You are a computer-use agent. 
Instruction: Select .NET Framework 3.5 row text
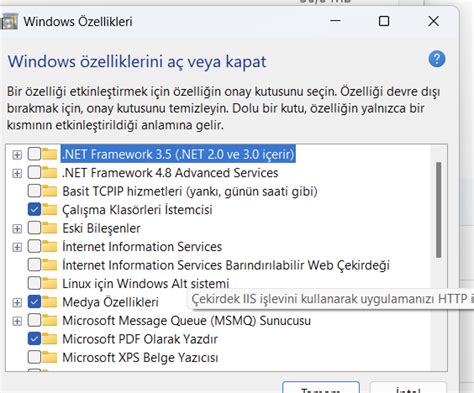click(178, 154)
